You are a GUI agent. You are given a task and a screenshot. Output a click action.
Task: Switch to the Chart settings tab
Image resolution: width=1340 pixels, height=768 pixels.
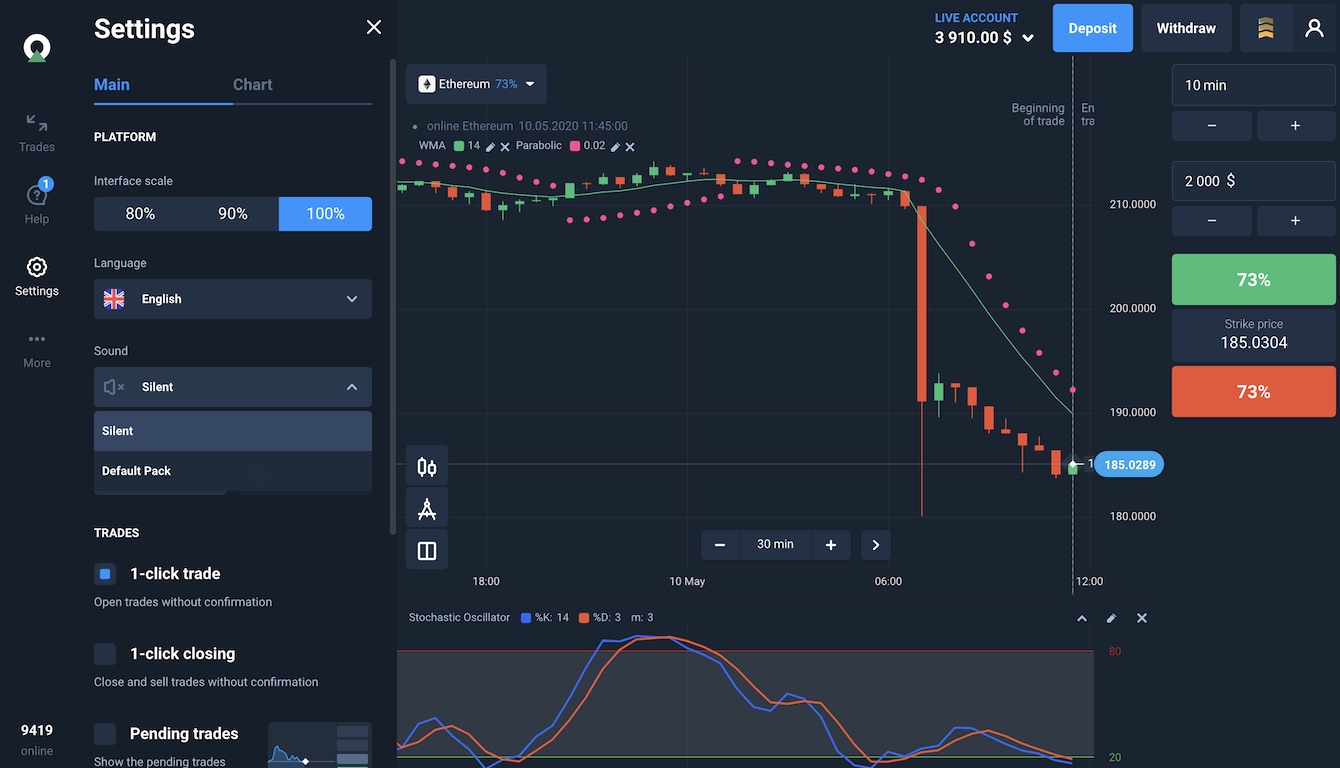[252, 85]
